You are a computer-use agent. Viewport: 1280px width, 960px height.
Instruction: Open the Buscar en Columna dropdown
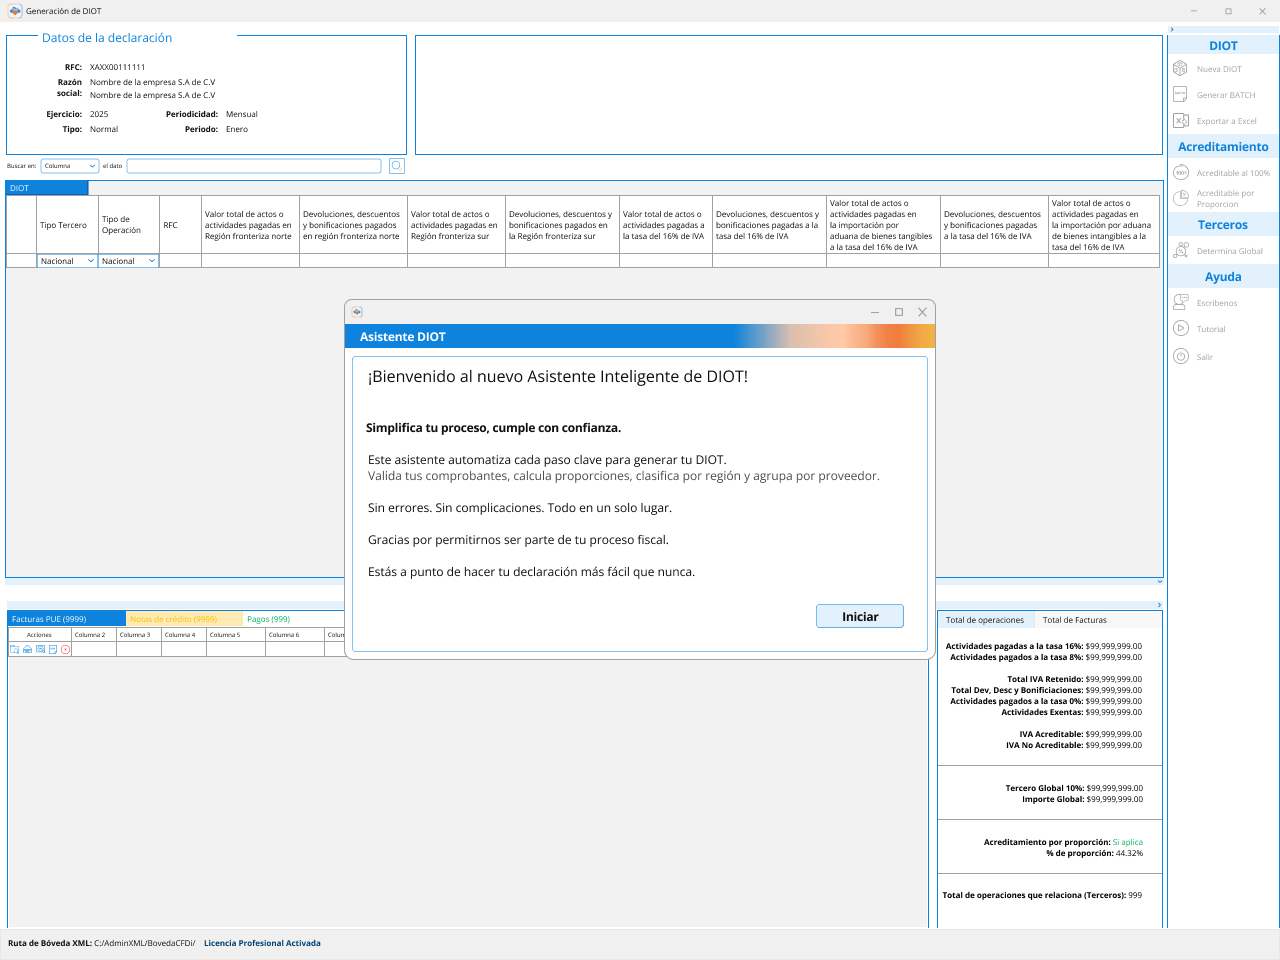point(70,166)
